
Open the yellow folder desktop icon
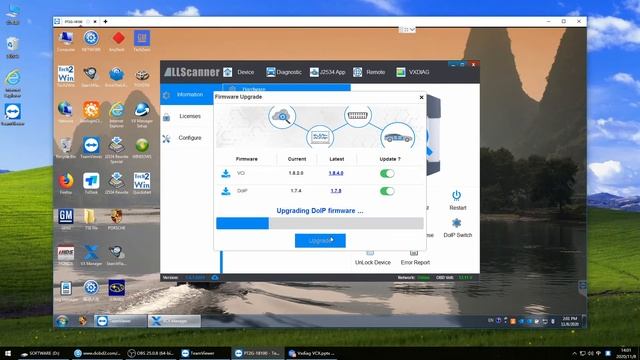point(90,218)
